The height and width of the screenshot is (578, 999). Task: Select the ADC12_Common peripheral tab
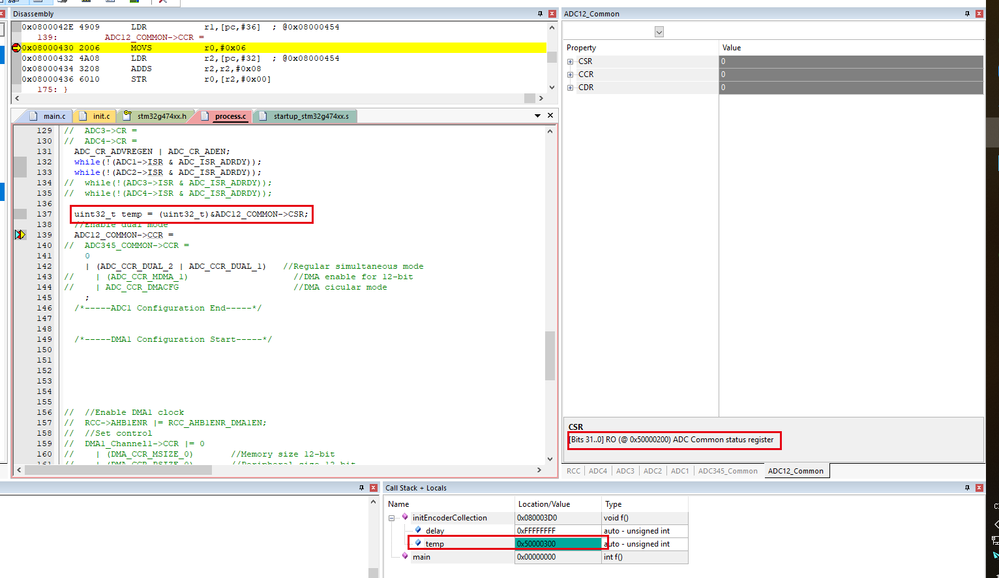[795, 471]
